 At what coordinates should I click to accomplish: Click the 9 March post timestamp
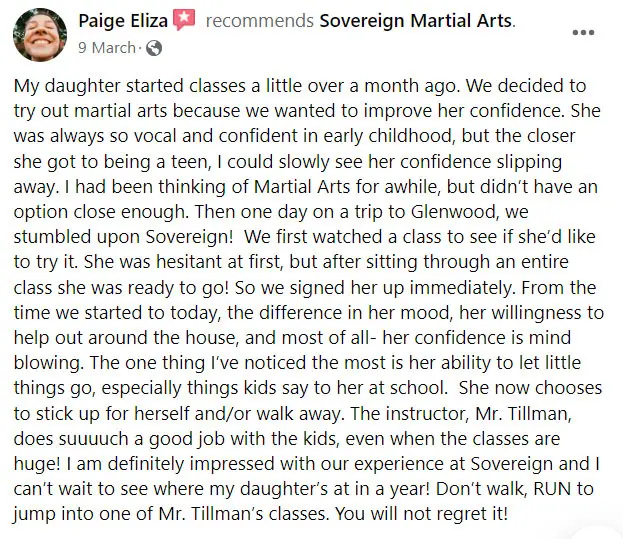click(105, 47)
